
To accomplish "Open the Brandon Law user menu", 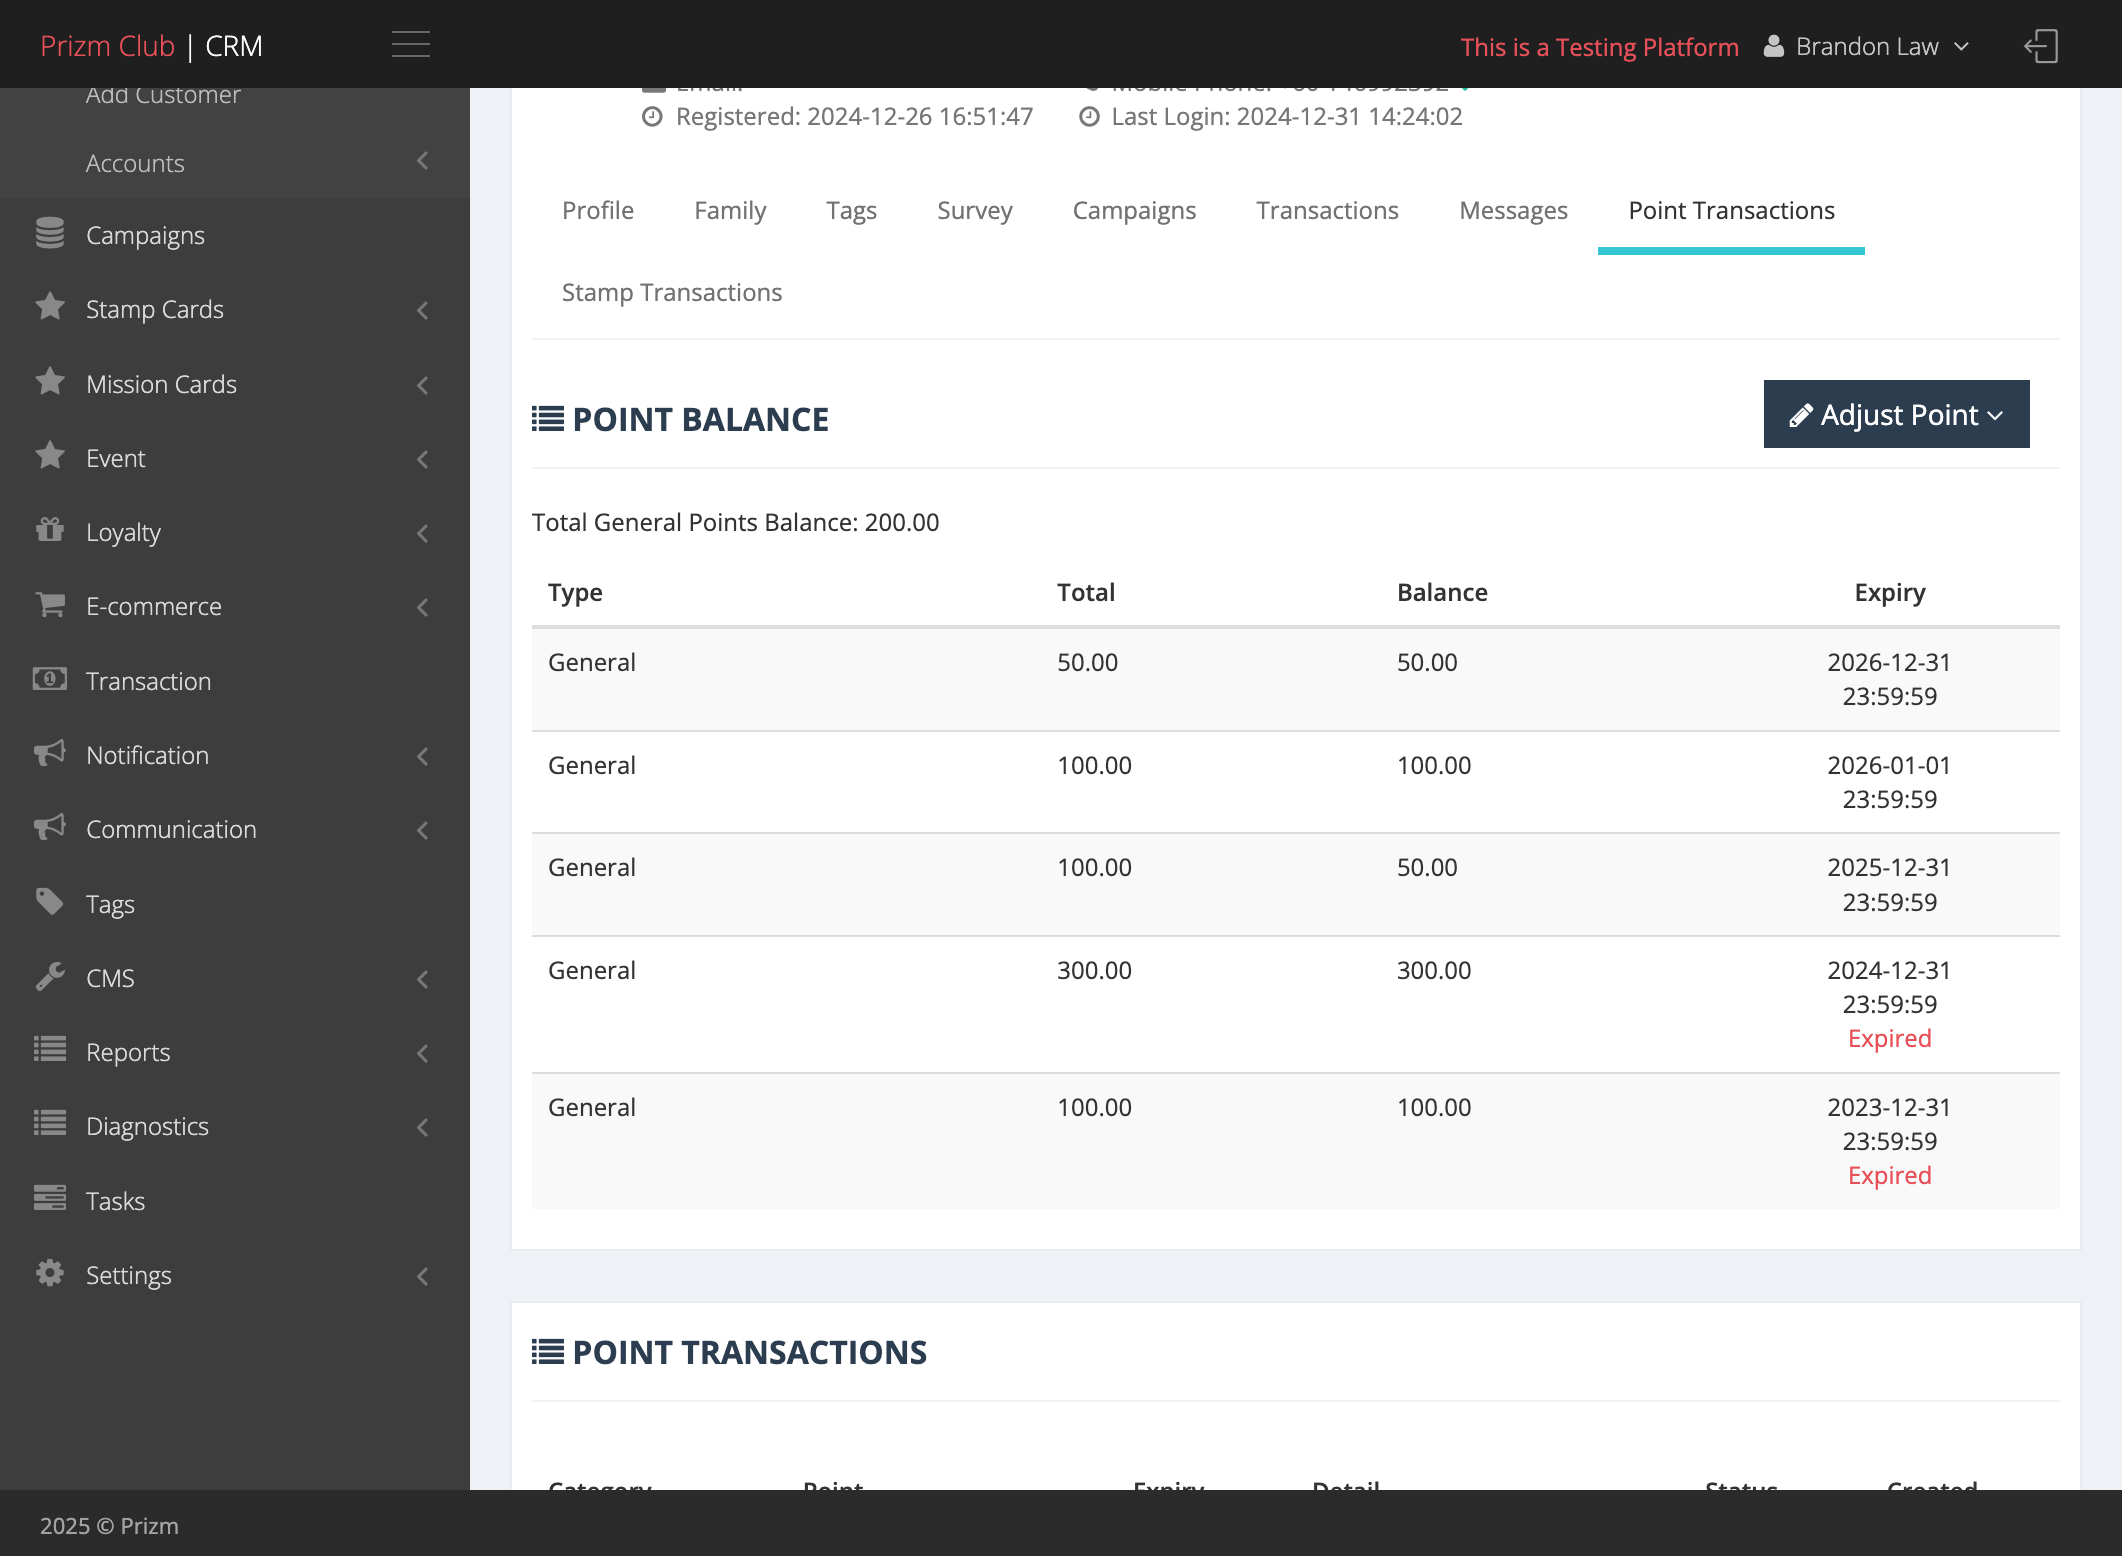I will [x=1867, y=47].
